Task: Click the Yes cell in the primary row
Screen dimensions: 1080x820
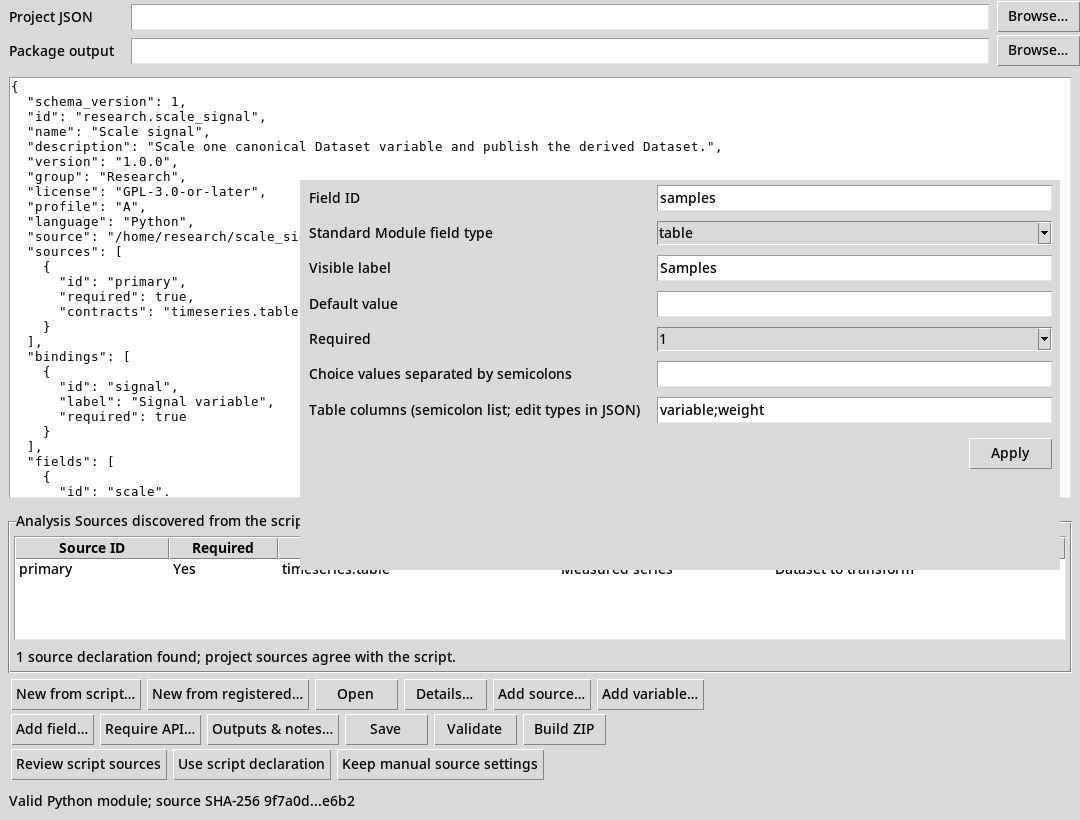Action: click(185, 569)
